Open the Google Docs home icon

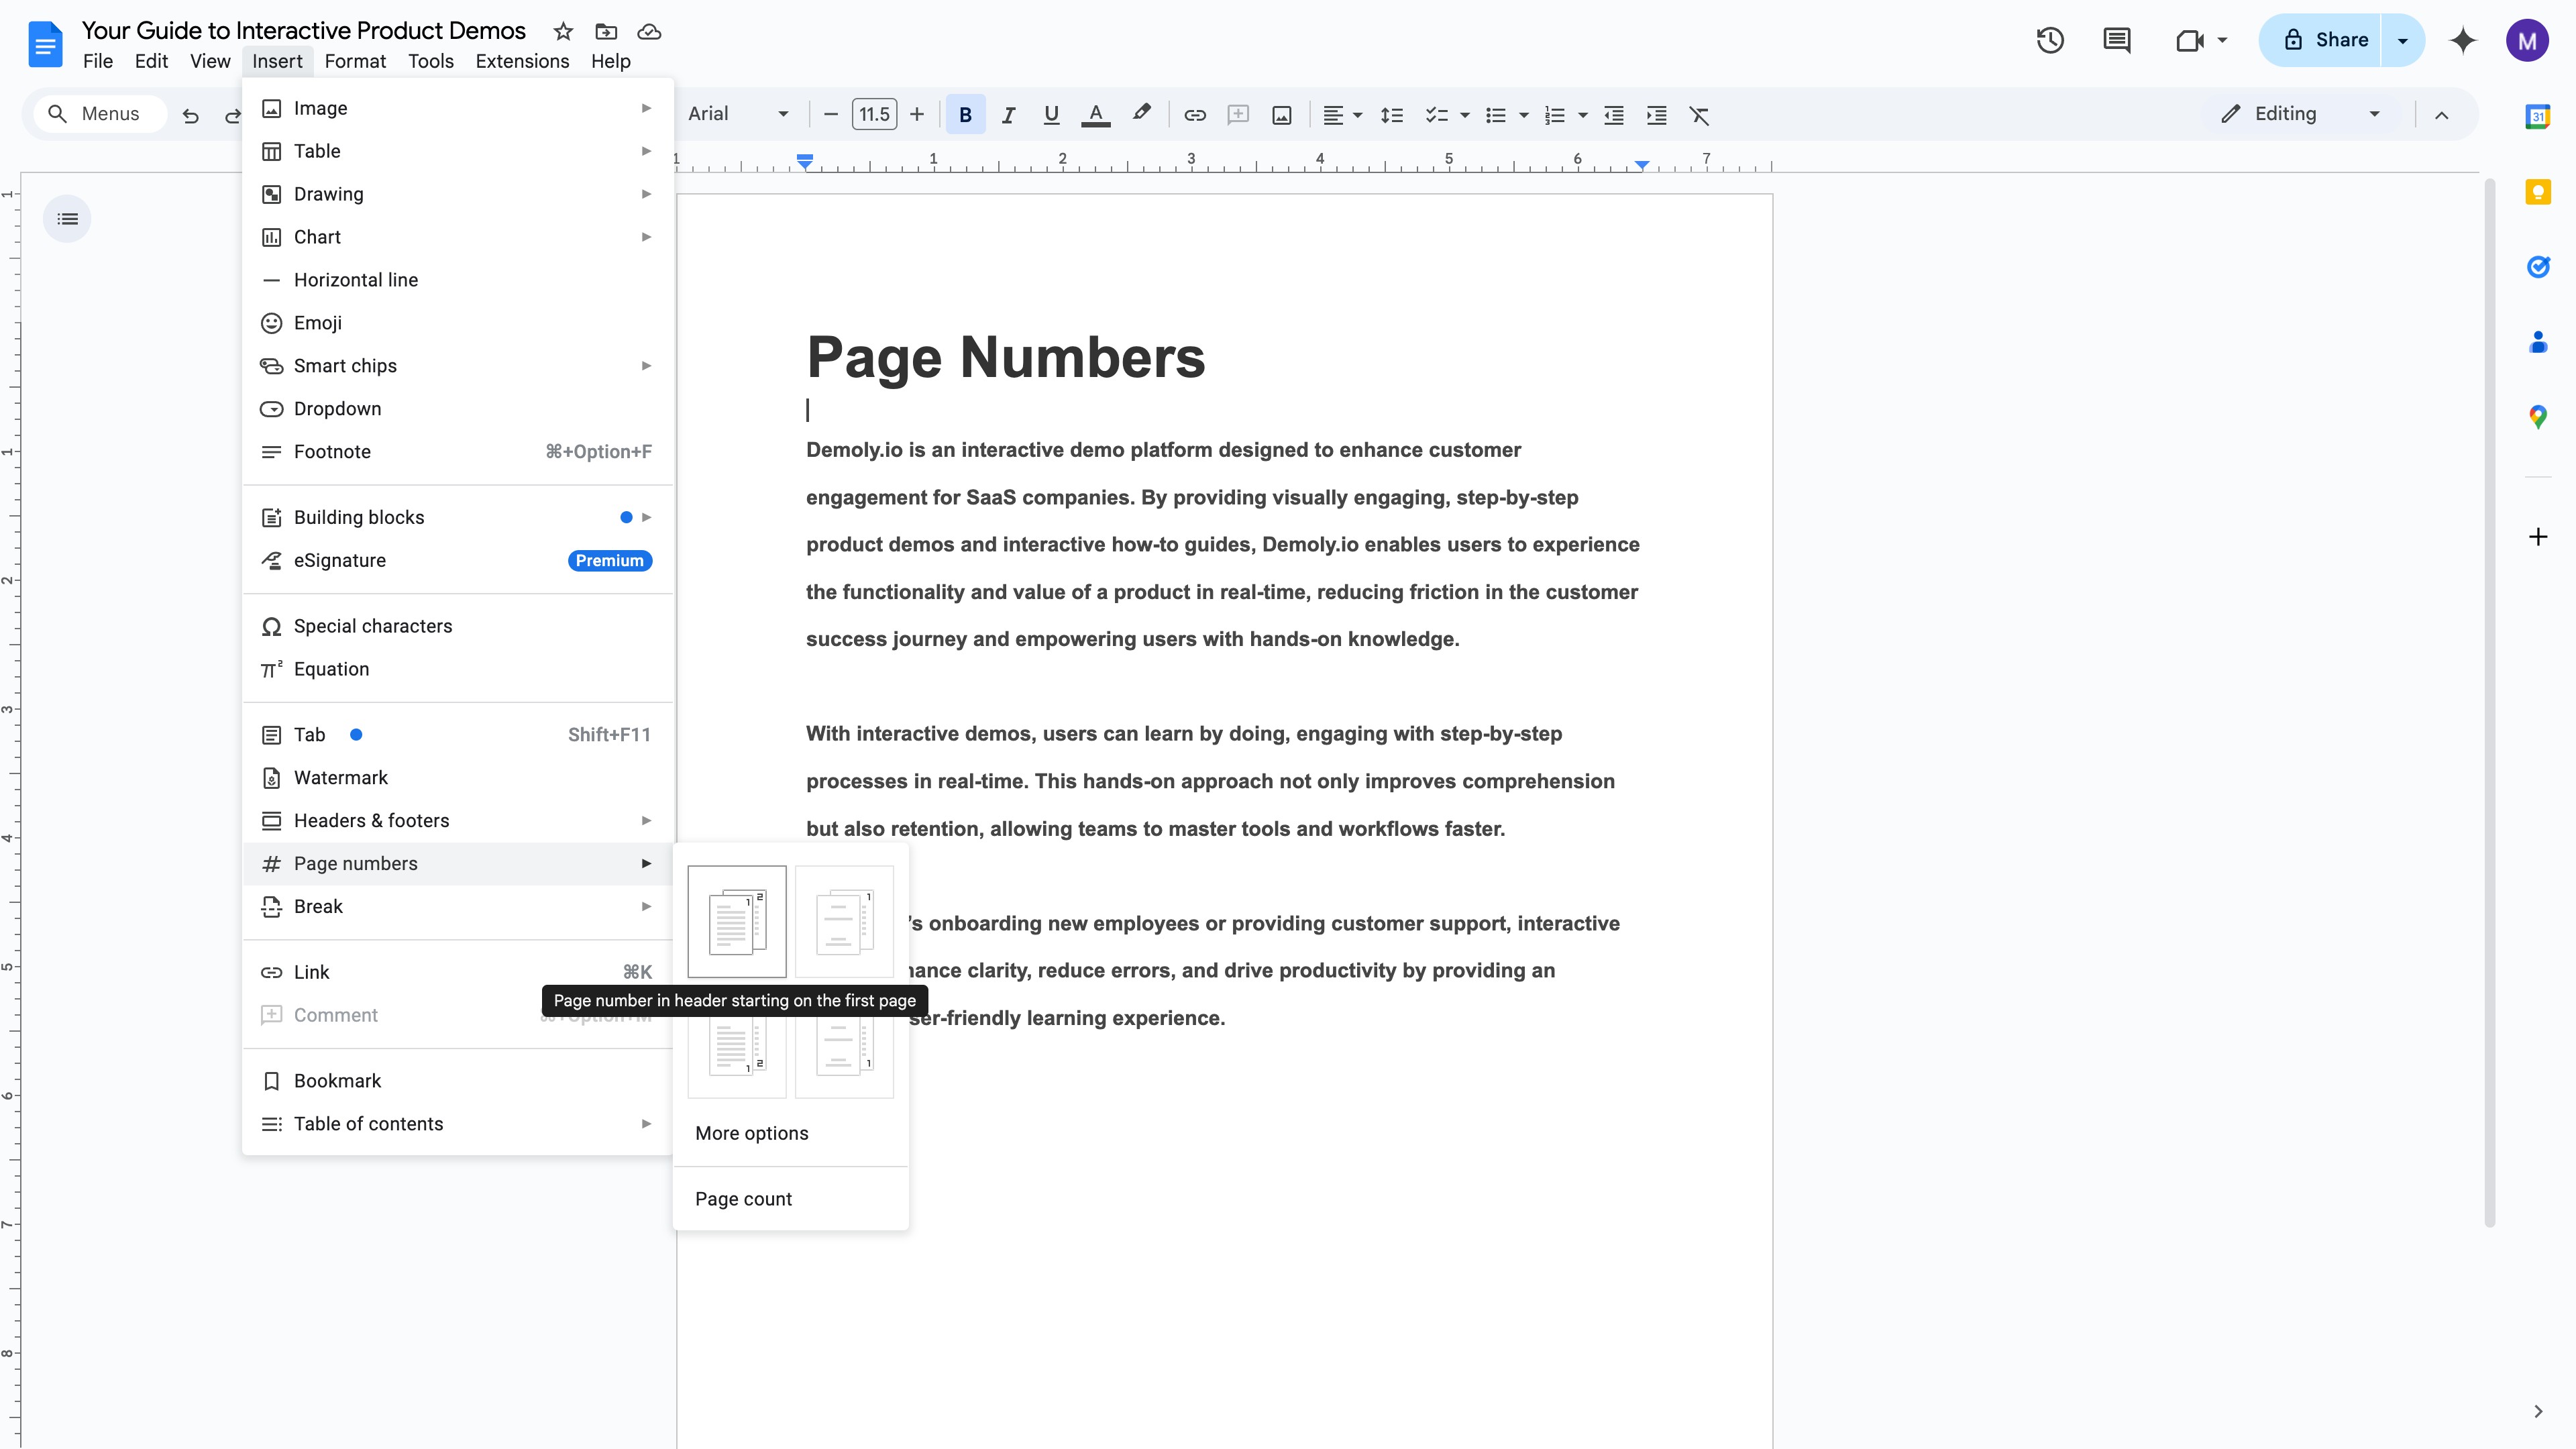45,44
